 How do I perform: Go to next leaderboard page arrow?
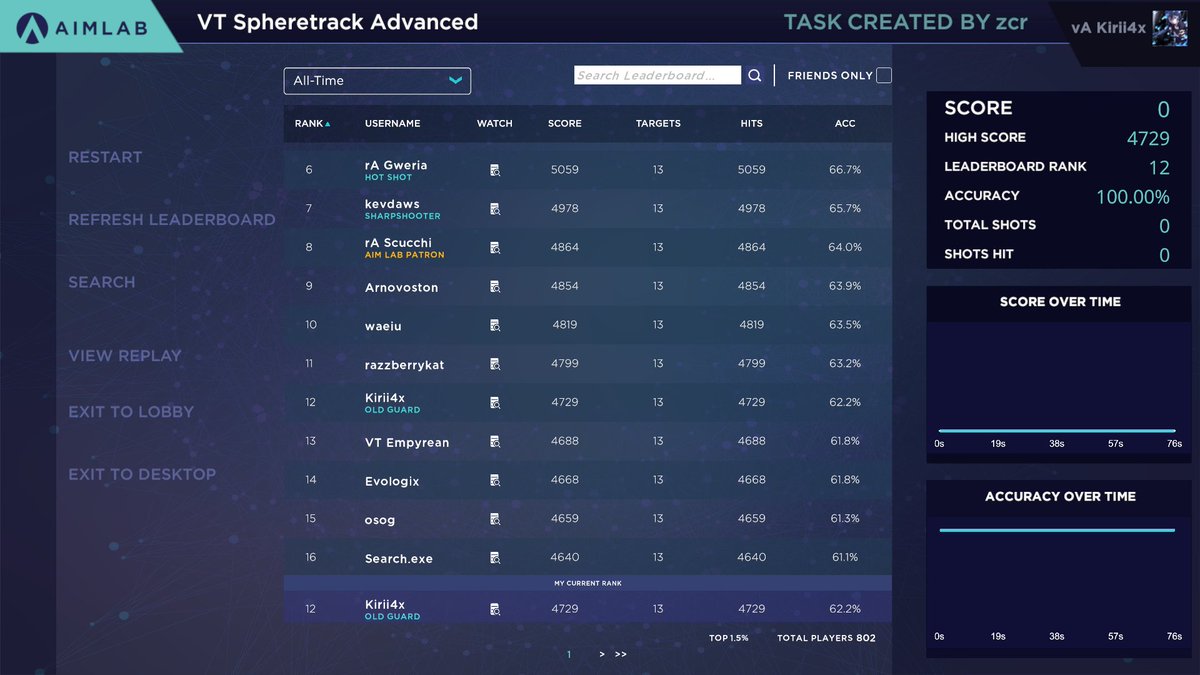click(602, 655)
